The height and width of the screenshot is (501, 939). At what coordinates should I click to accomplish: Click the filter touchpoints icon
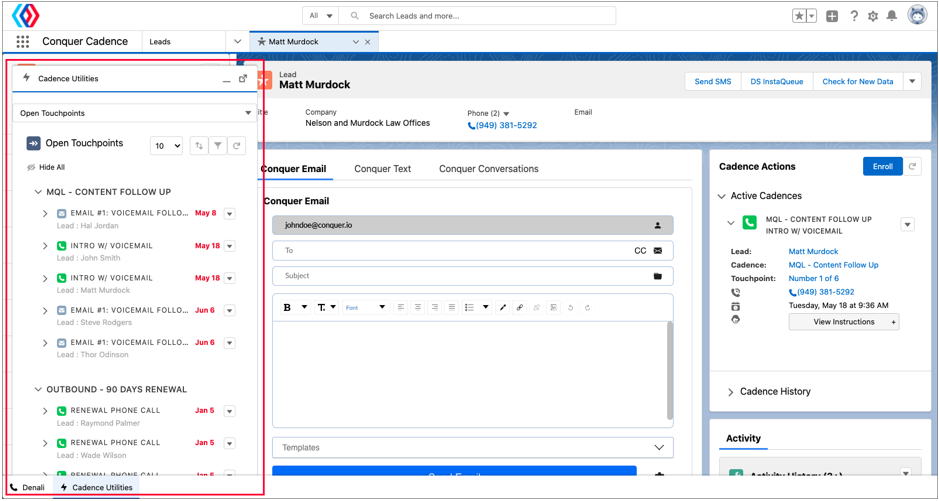(x=217, y=145)
